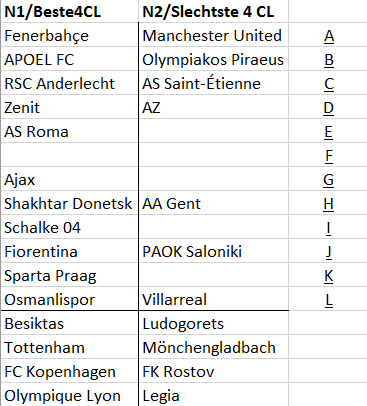Select the Olympiakos Piraeus cell
Image resolution: width=367 pixels, height=406 pixels.
[x=213, y=59]
